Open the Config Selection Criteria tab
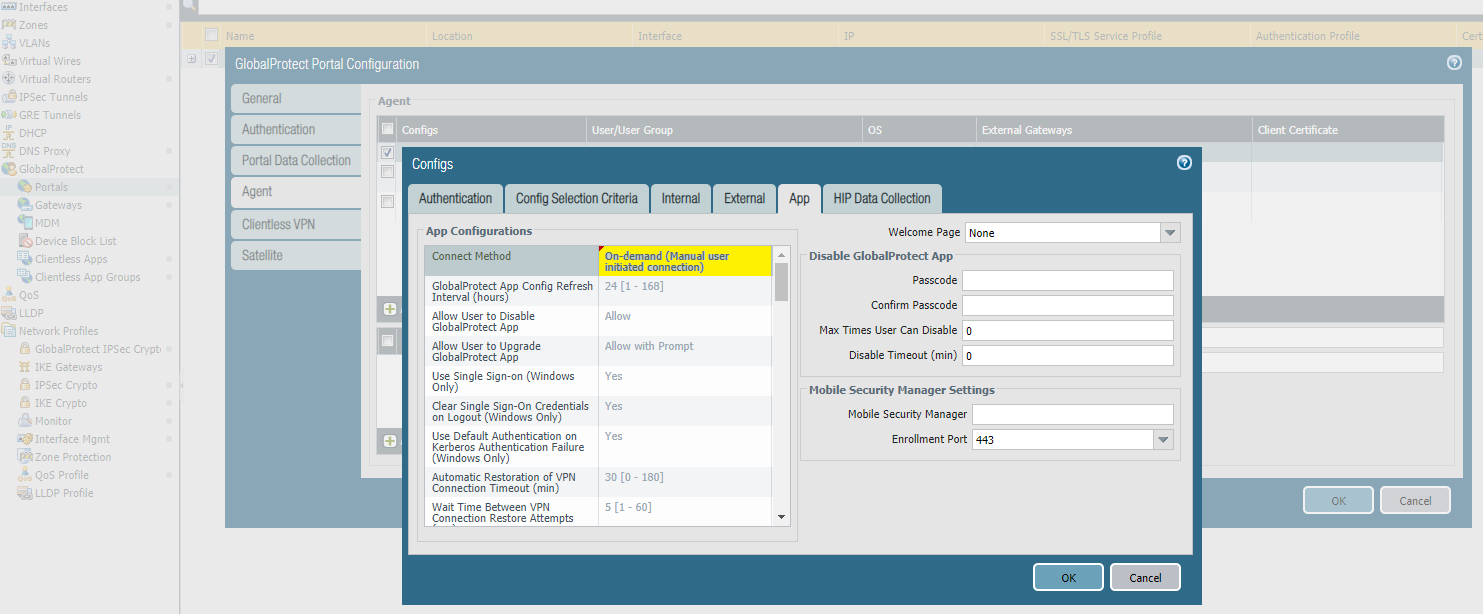Image resolution: width=1483 pixels, height=614 pixels. (x=576, y=198)
